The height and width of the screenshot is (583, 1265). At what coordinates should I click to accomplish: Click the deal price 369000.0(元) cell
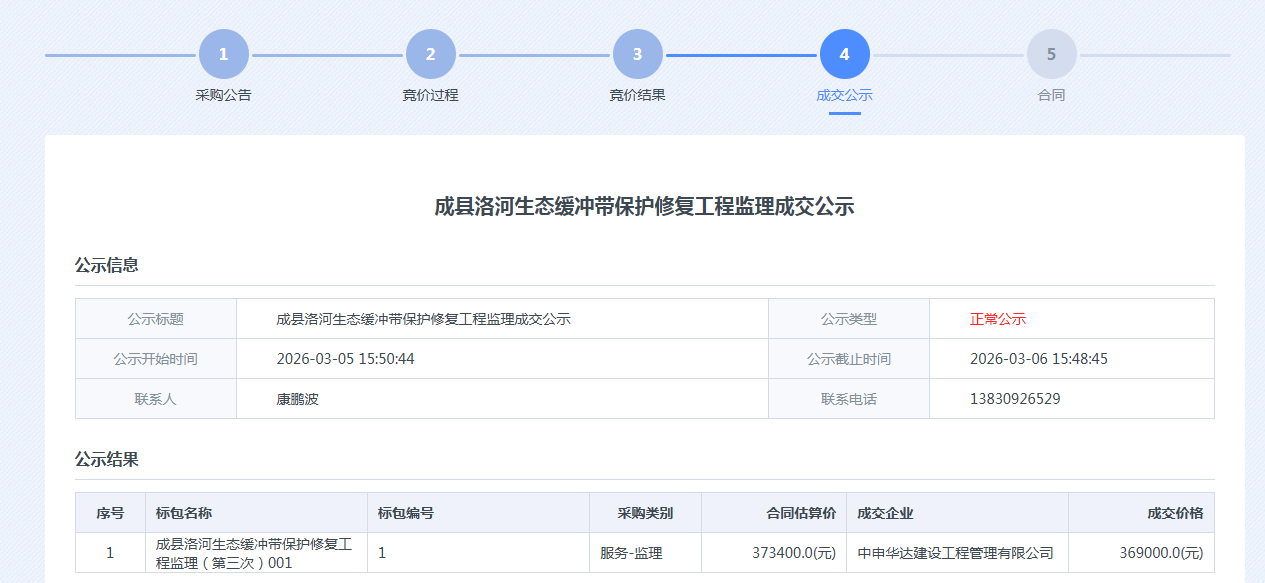click(1161, 553)
